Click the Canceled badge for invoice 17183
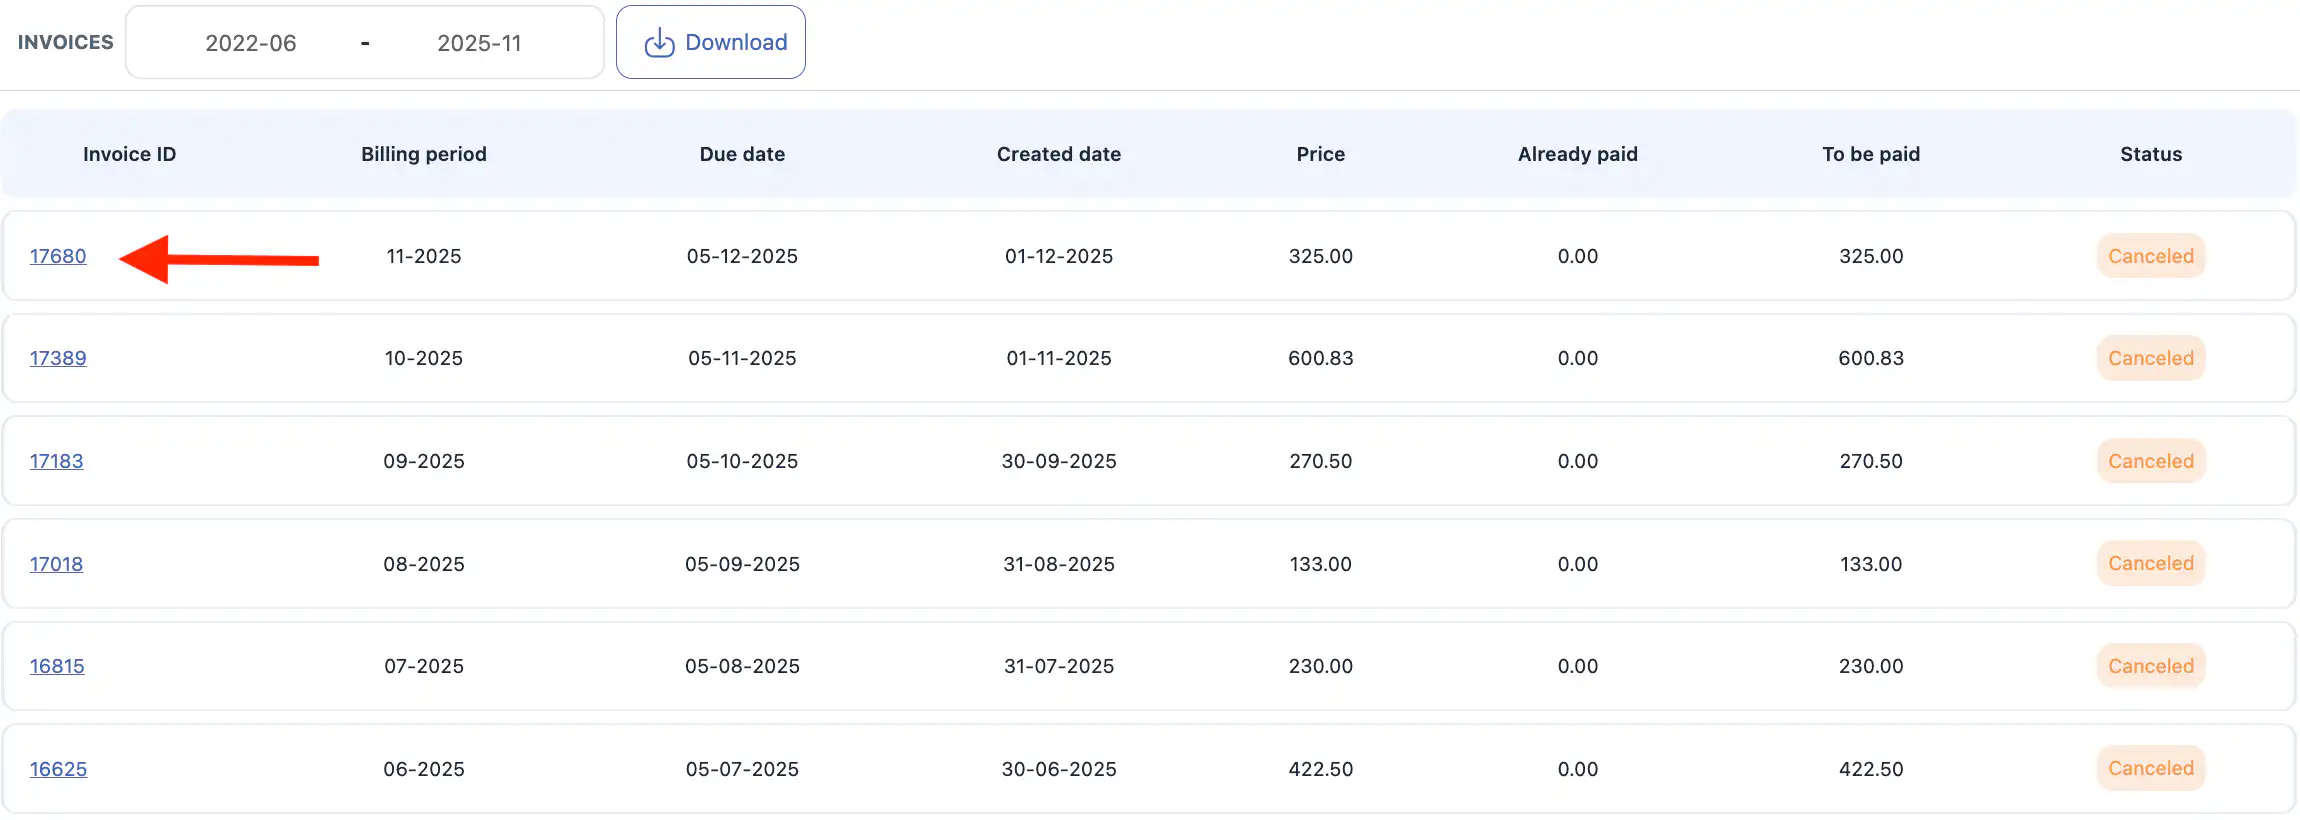 (2150, 461)
